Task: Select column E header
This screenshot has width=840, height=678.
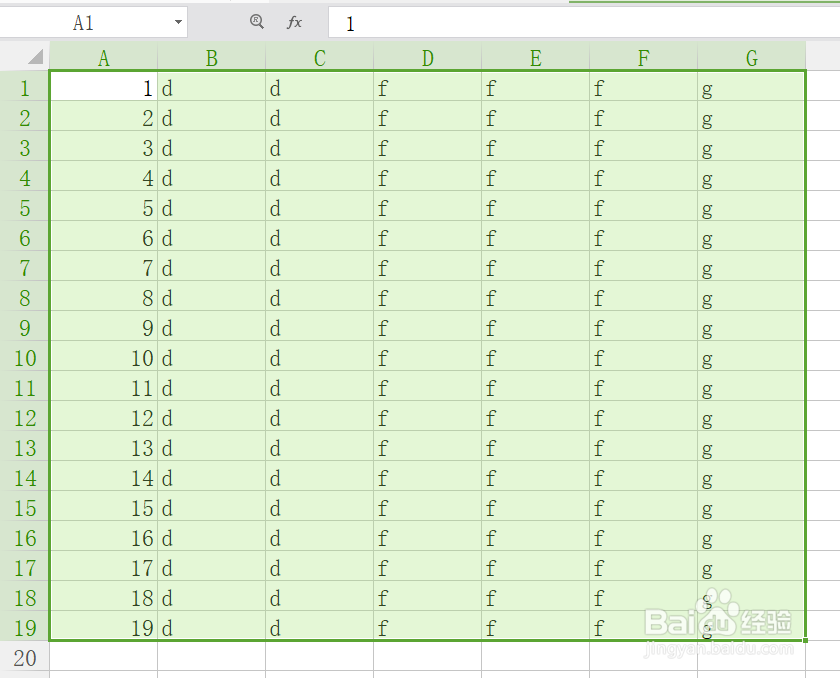Action: (535, 58)
